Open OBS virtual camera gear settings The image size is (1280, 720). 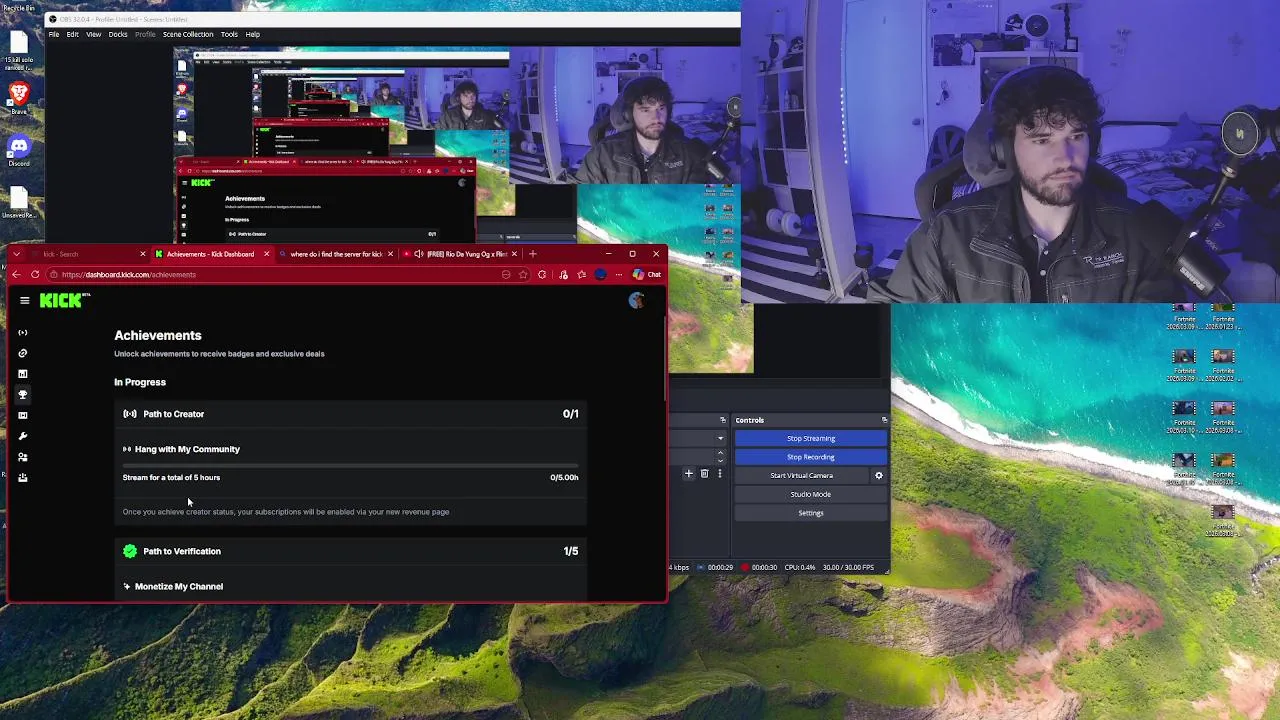coord(879,476)
